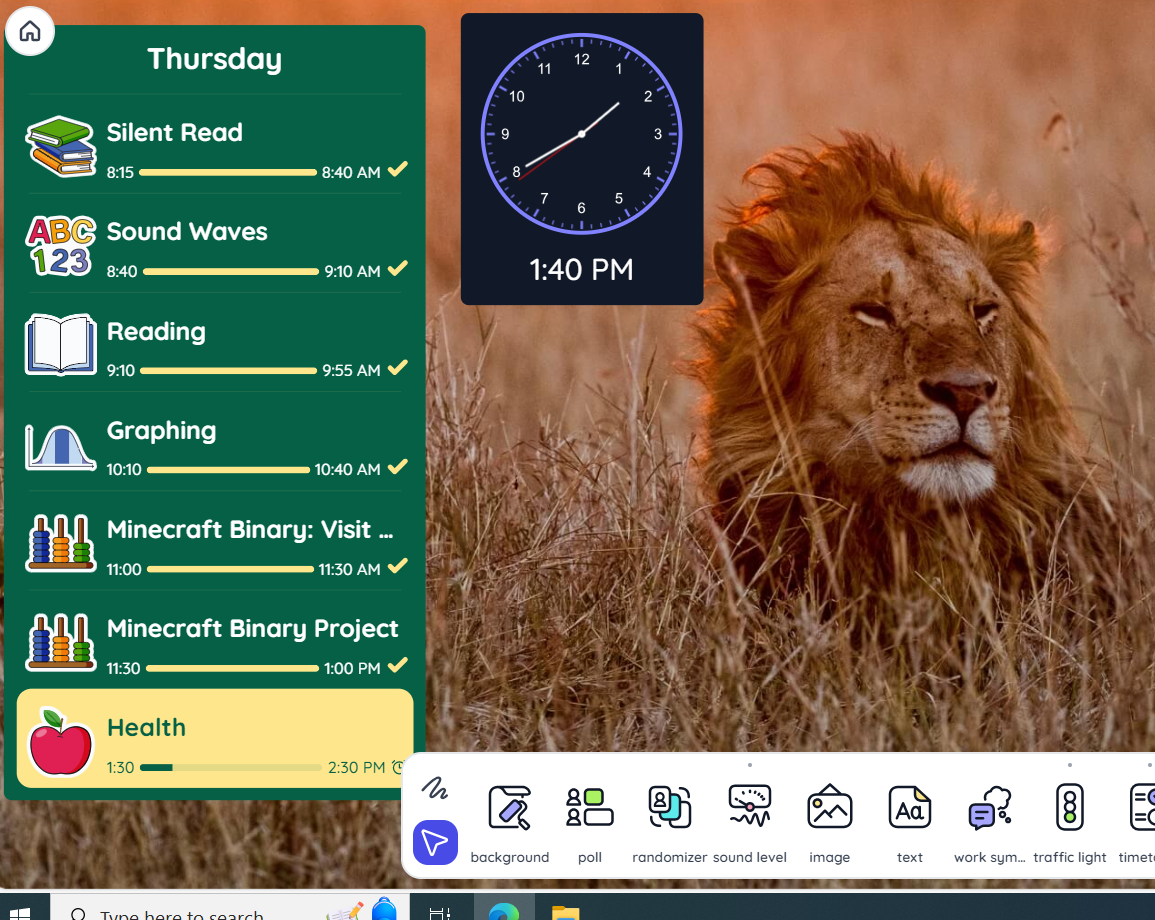Click the analog clock widget
Image resolution: width=1155 pixels, height=920 pixels.
[x=581, y=134]
